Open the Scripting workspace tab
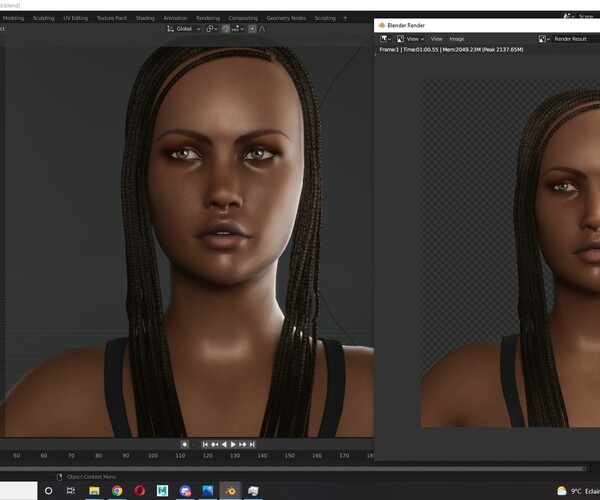Screen dimensions: 600x500 325,18
